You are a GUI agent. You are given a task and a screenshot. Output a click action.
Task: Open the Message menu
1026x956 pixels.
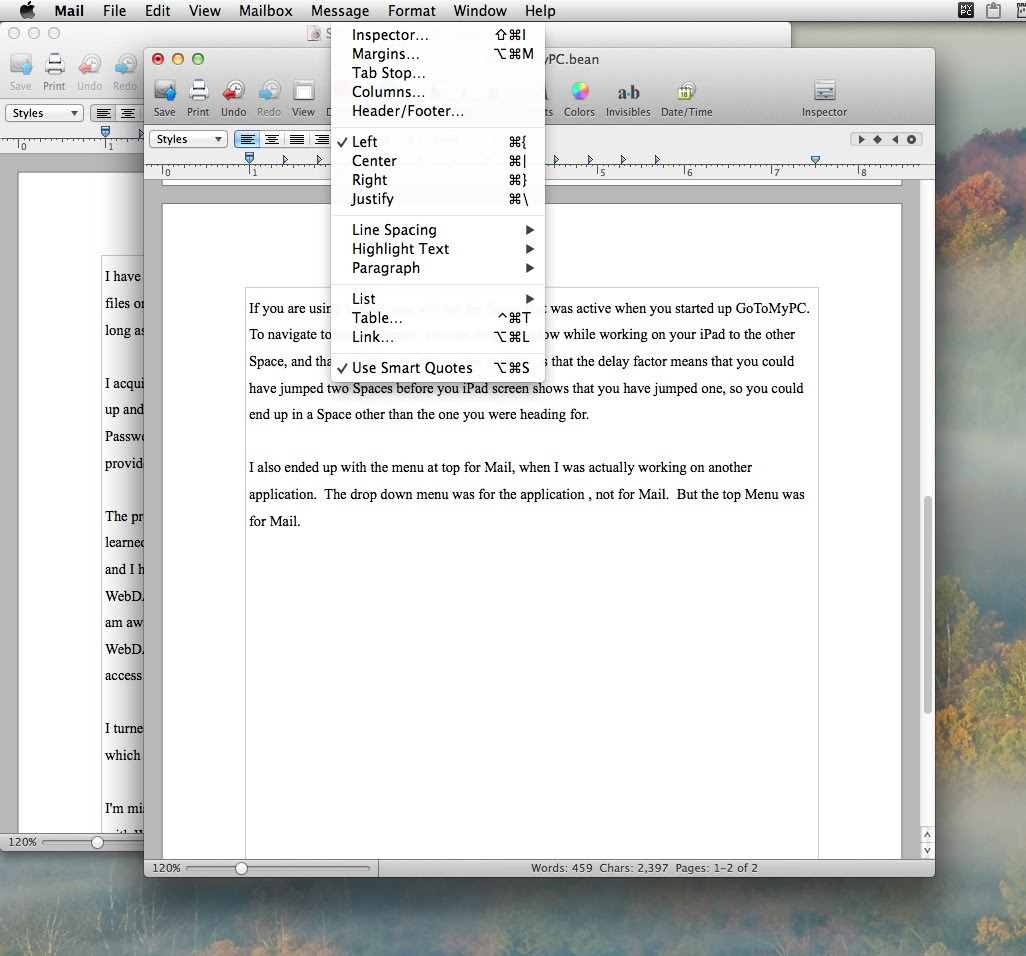(x=340, y=11)
